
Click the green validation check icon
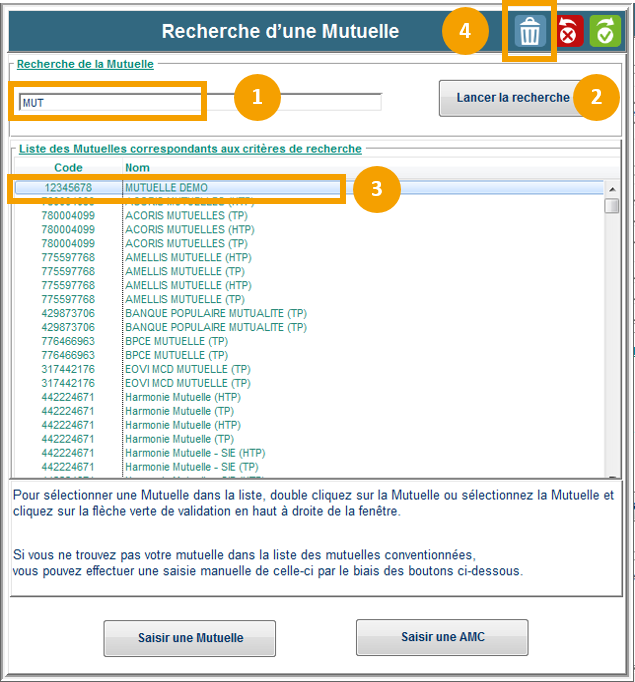(604, 33)
